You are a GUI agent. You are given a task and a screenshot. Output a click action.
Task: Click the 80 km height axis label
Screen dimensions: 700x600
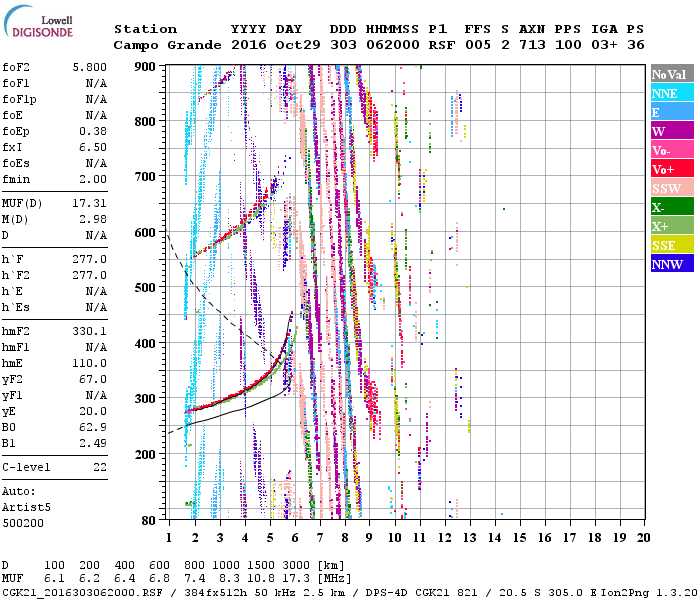[x=149, y=520]
